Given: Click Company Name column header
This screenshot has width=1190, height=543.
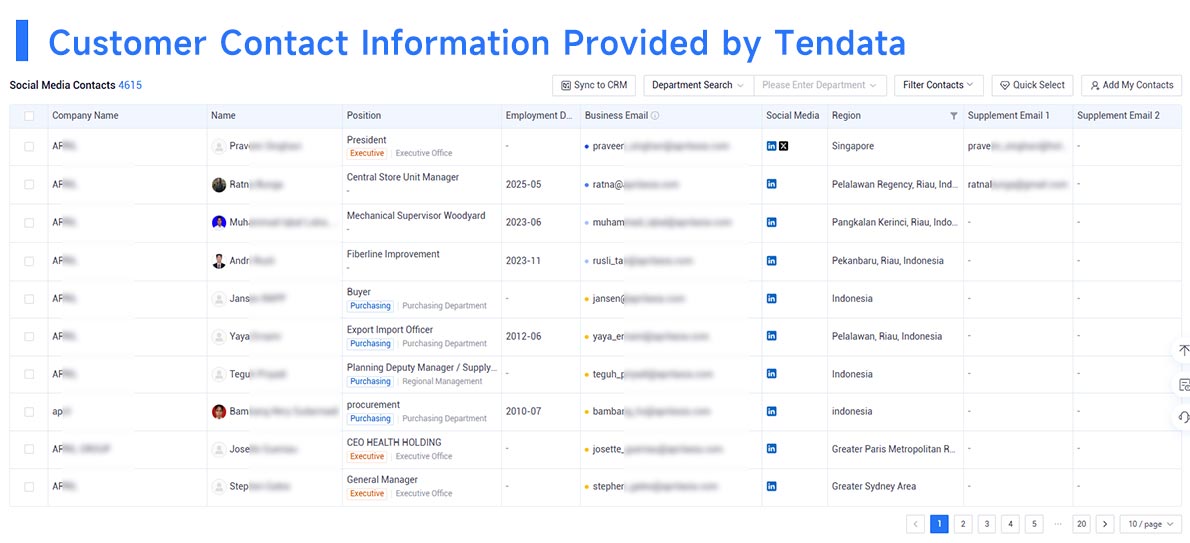Looking at the screenshot, I should pos(85,115).
